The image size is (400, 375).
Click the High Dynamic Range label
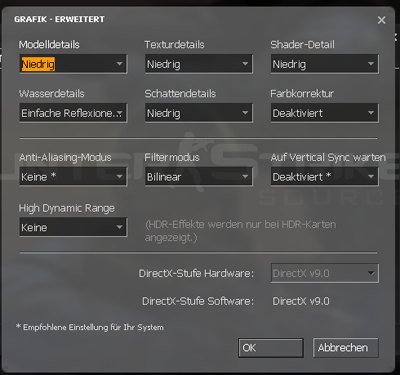pyautogui.click(x=67, y=208)
